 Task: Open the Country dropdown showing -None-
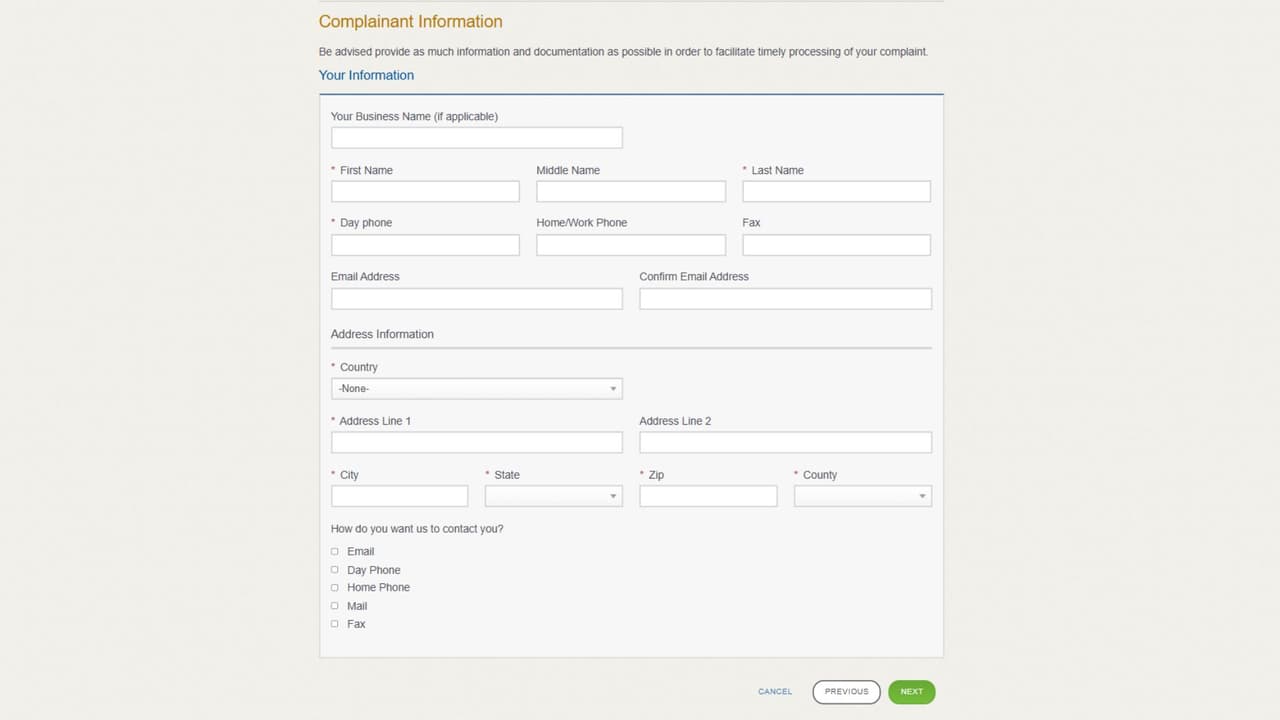tap(476, 388)
